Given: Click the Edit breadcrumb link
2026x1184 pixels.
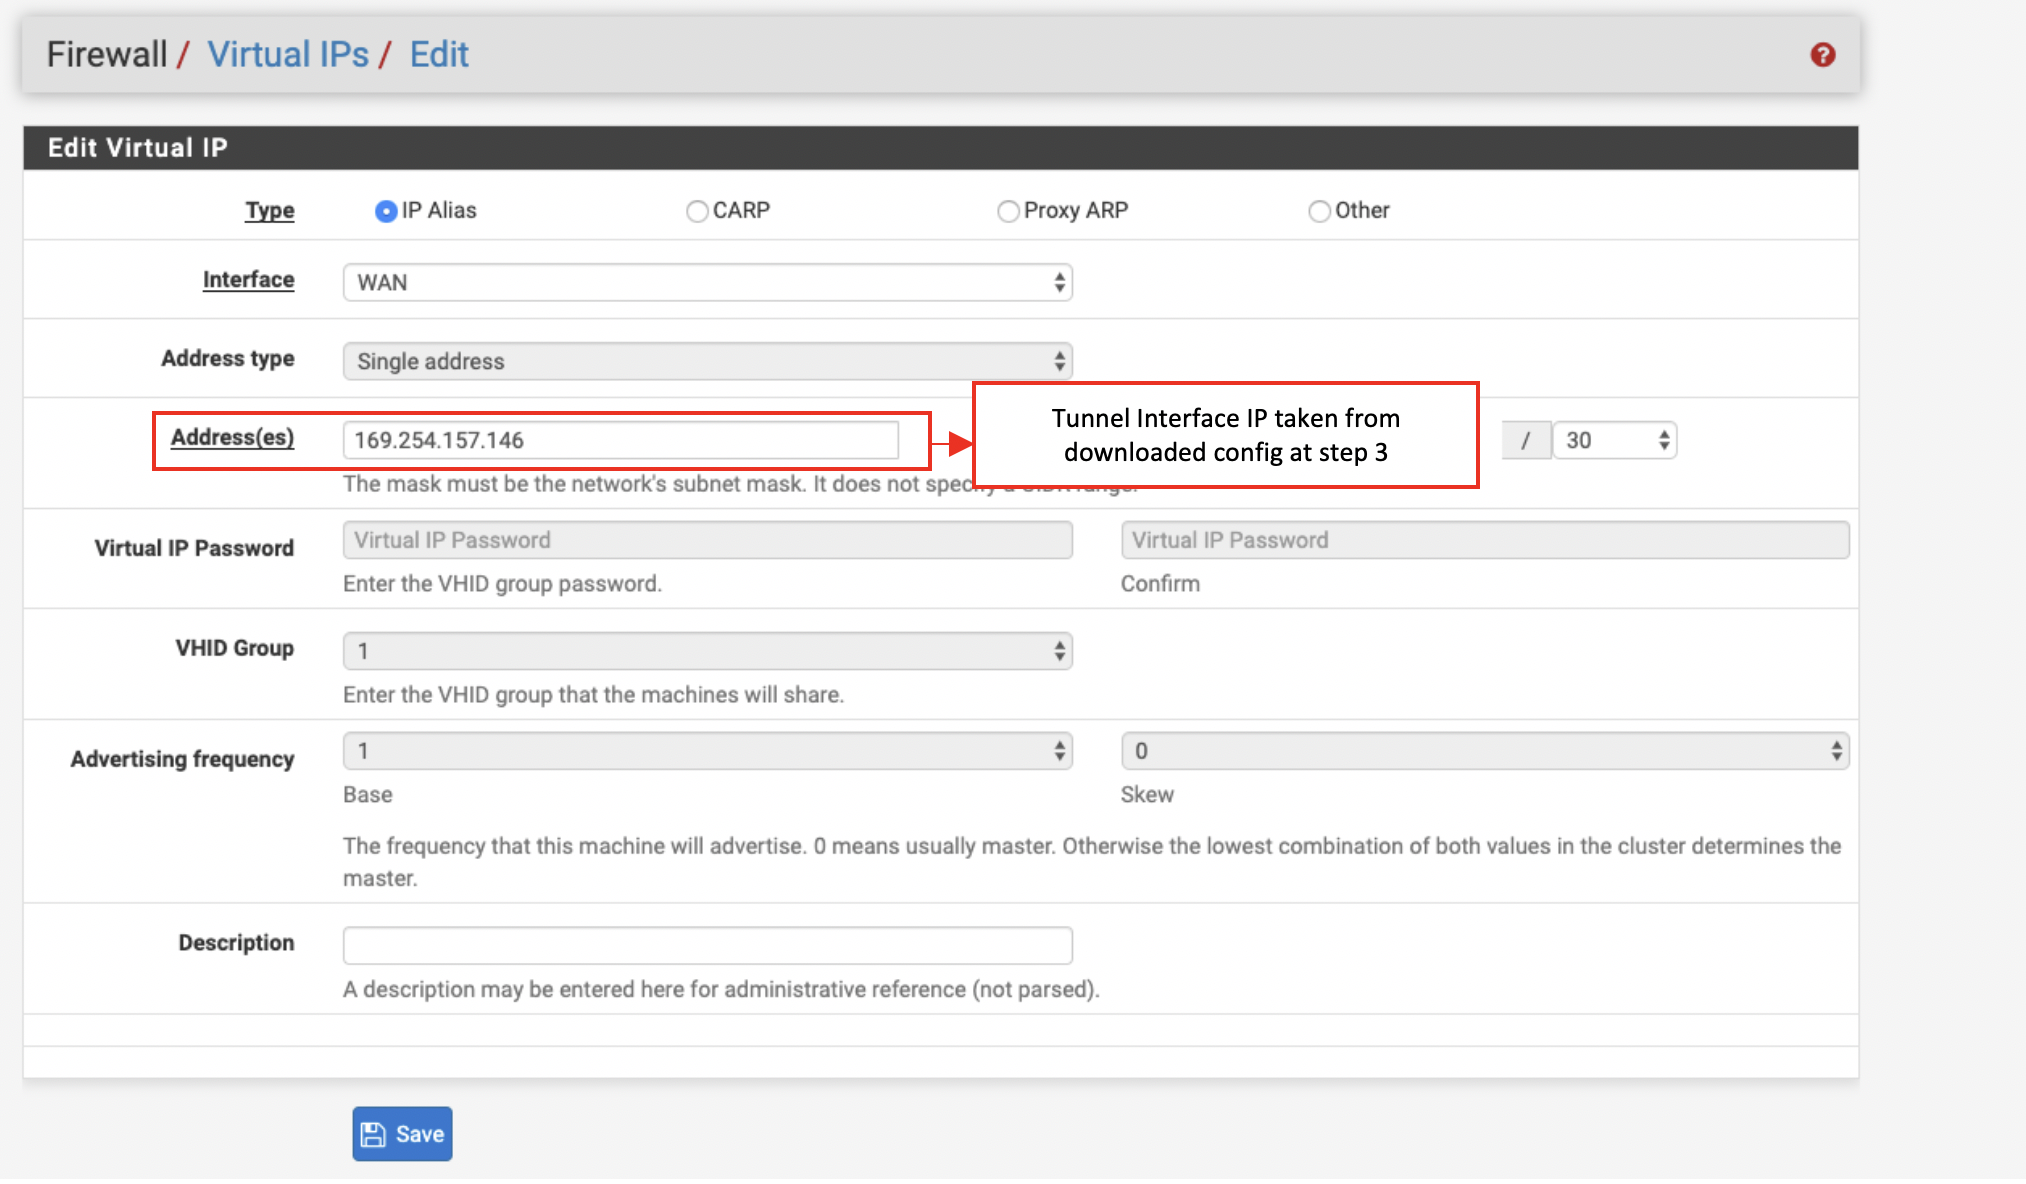Looking at the screenshot, I should (439, 54).
